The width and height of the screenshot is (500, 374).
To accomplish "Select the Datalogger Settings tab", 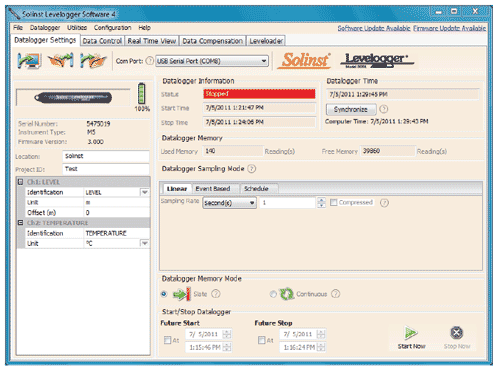I will [45, 40].
